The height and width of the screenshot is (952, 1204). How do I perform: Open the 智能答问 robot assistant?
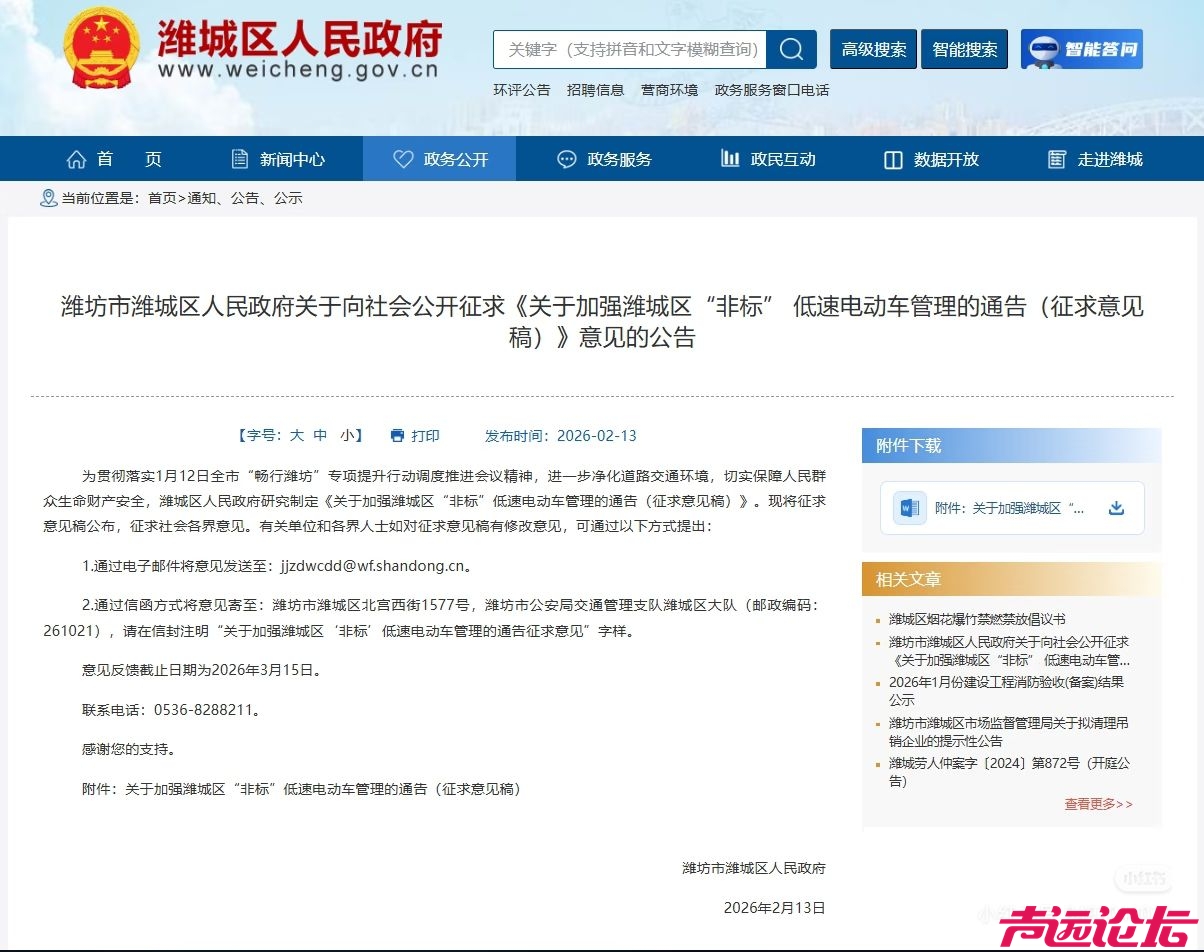point(1081,49)
